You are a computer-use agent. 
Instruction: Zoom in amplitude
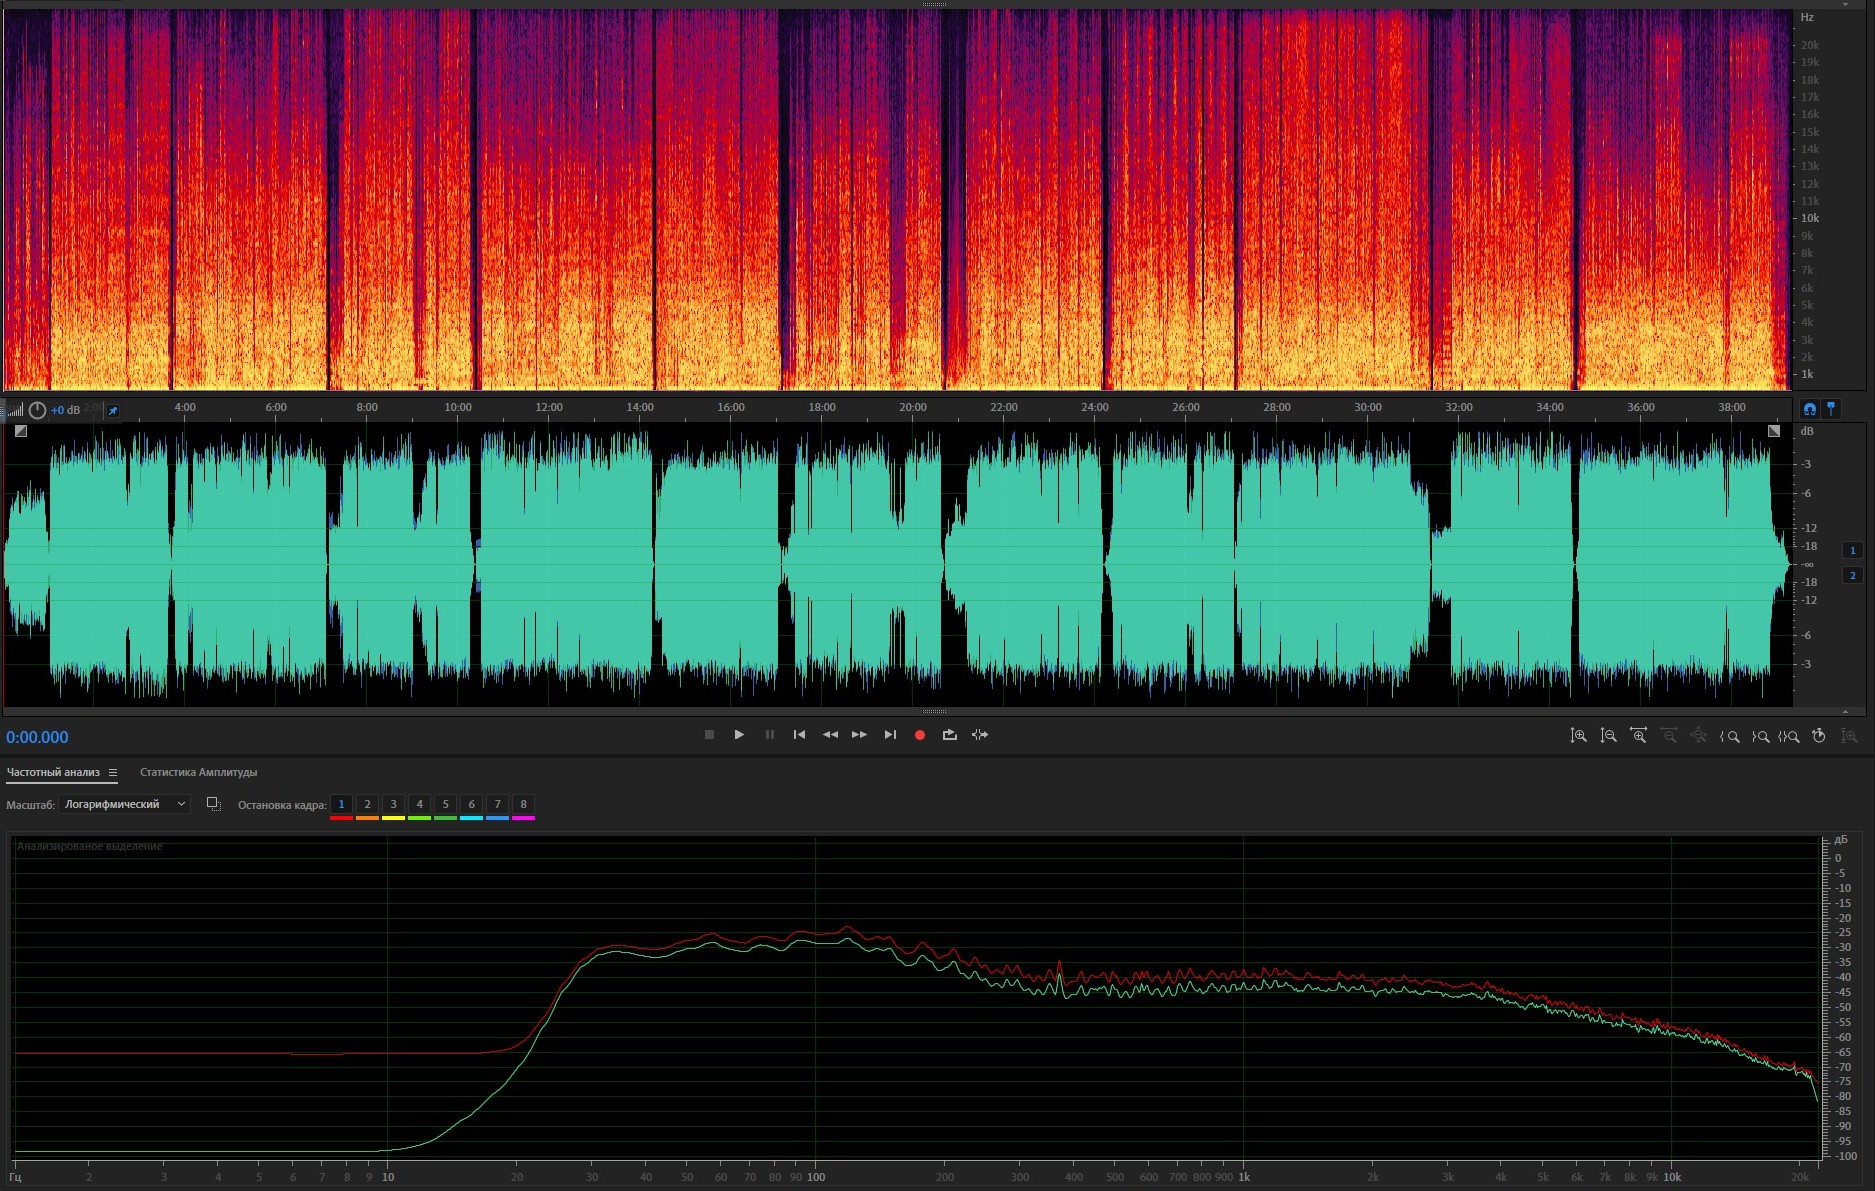[1578, 736]
